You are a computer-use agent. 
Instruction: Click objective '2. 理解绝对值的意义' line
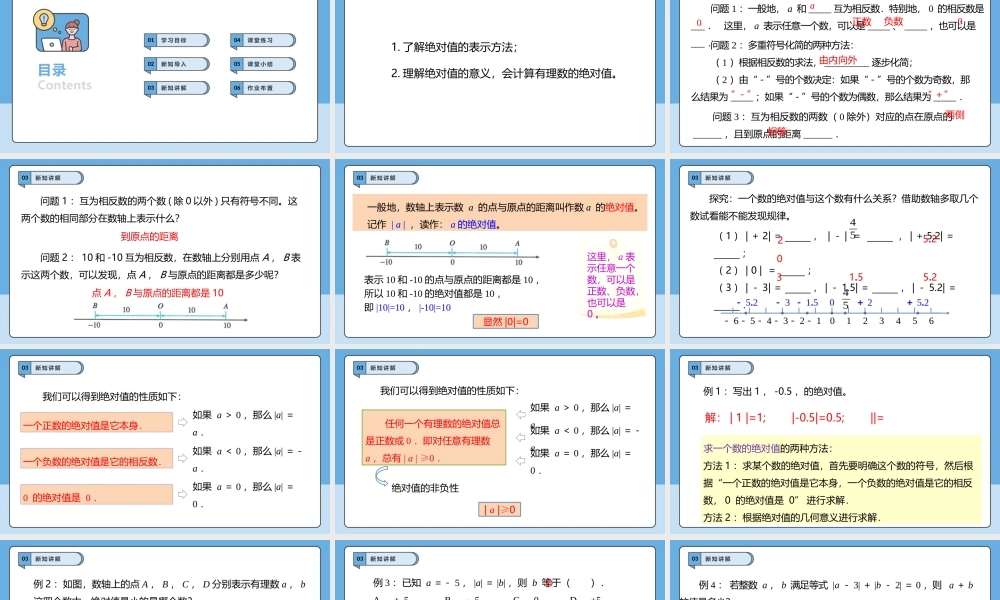coord(505,73)
